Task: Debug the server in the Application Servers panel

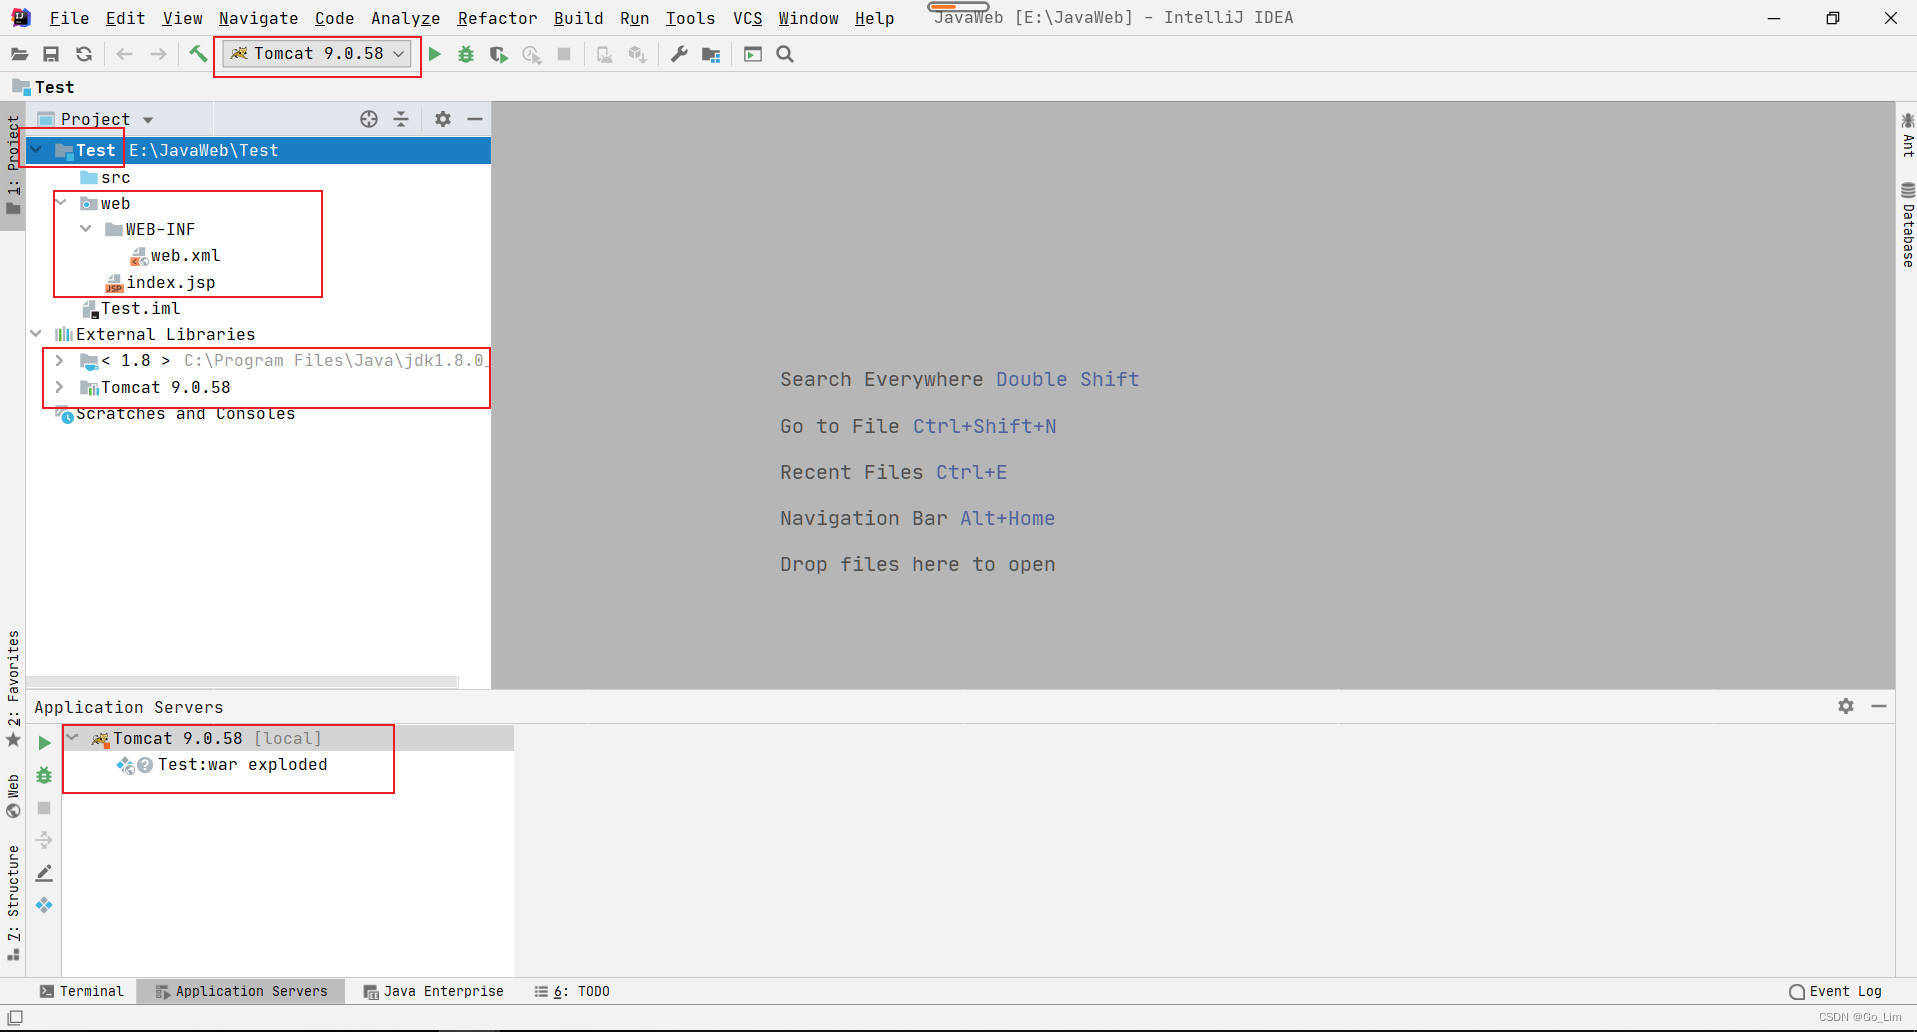Action: pos(44,775)
